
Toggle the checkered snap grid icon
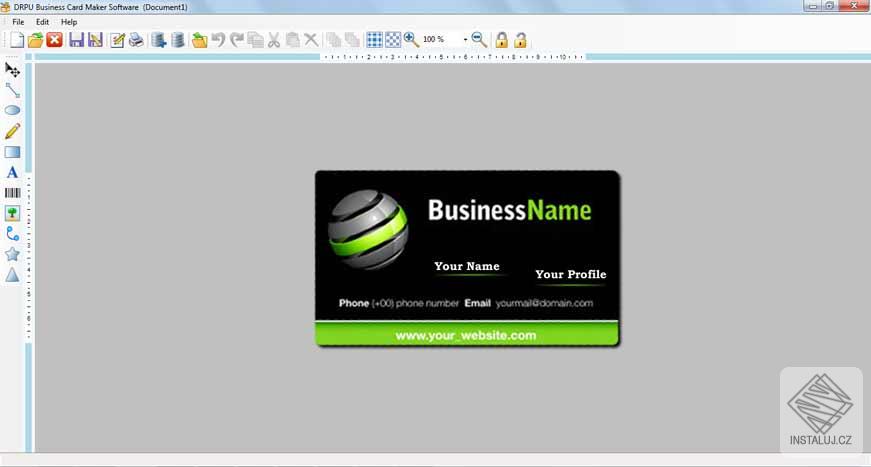pyautogui.click(x=393, y=40)
